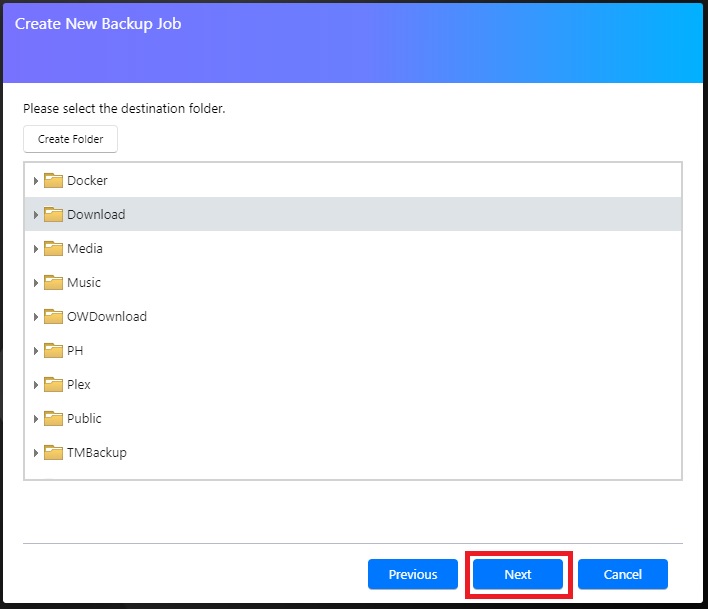Click the Media folder icon
The image size is (708, 609).
pos(53,248)
